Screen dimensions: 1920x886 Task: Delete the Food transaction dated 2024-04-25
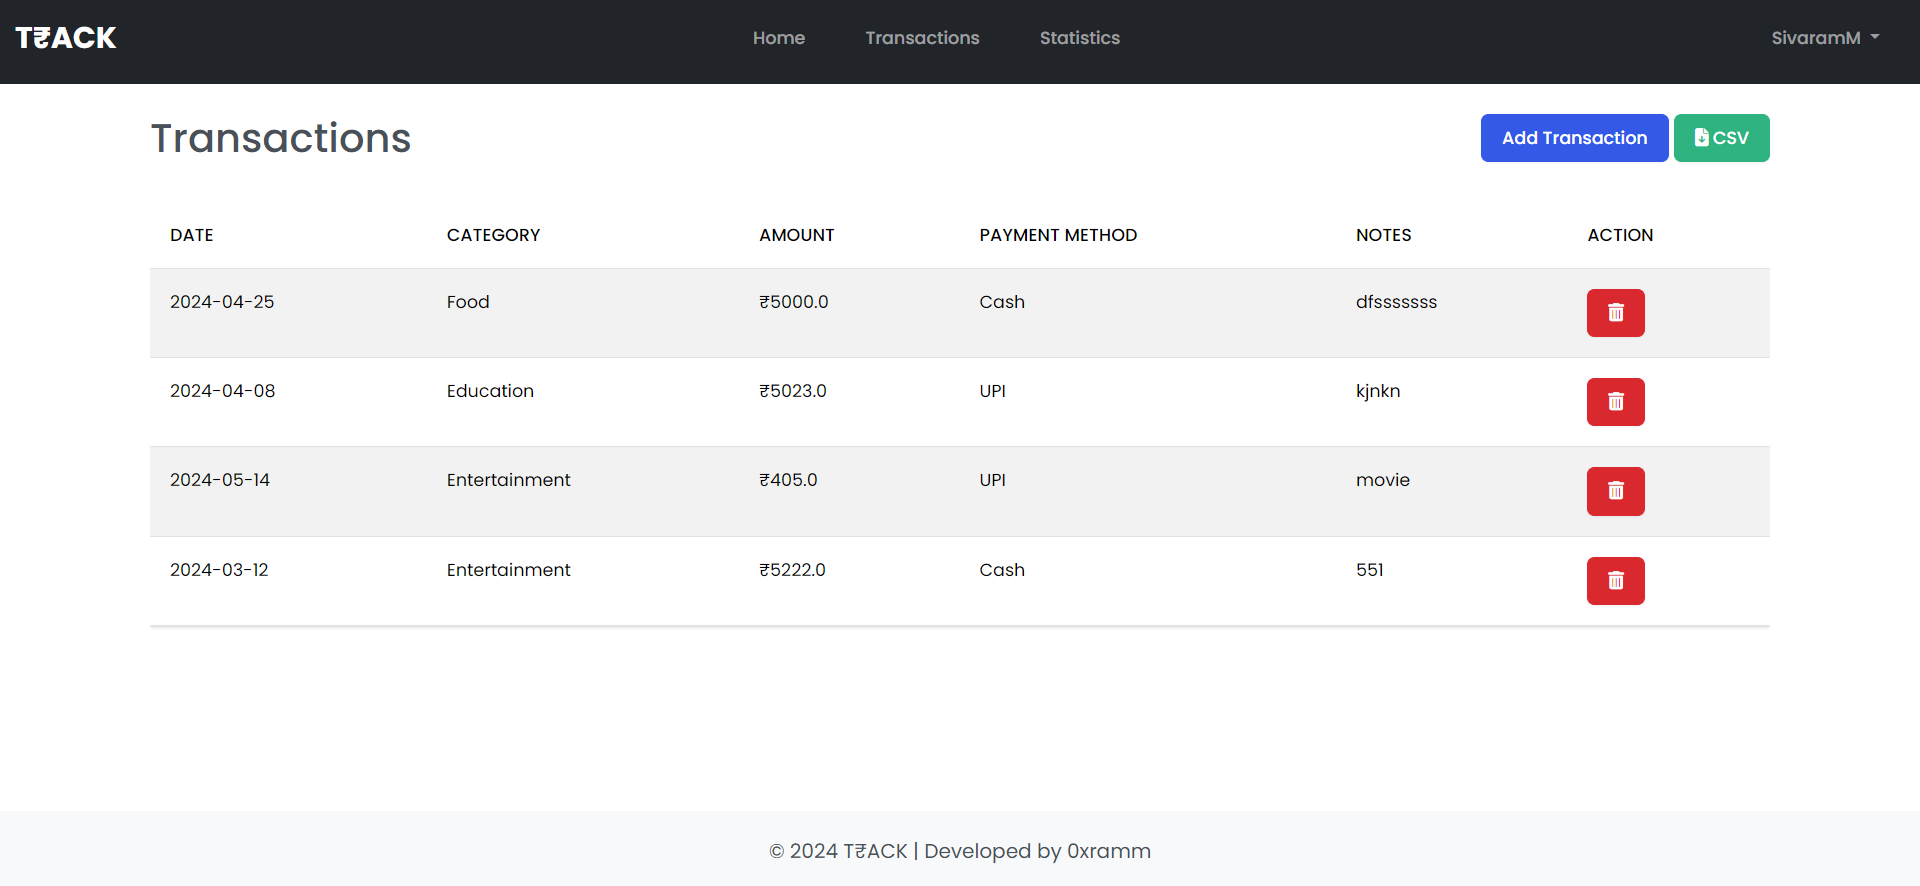point(1615,313)
